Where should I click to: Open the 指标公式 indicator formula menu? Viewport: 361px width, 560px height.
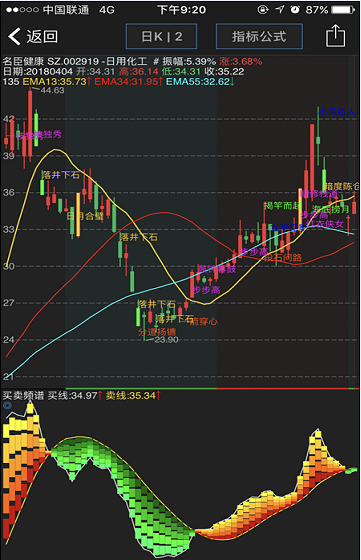click(259, 36)
